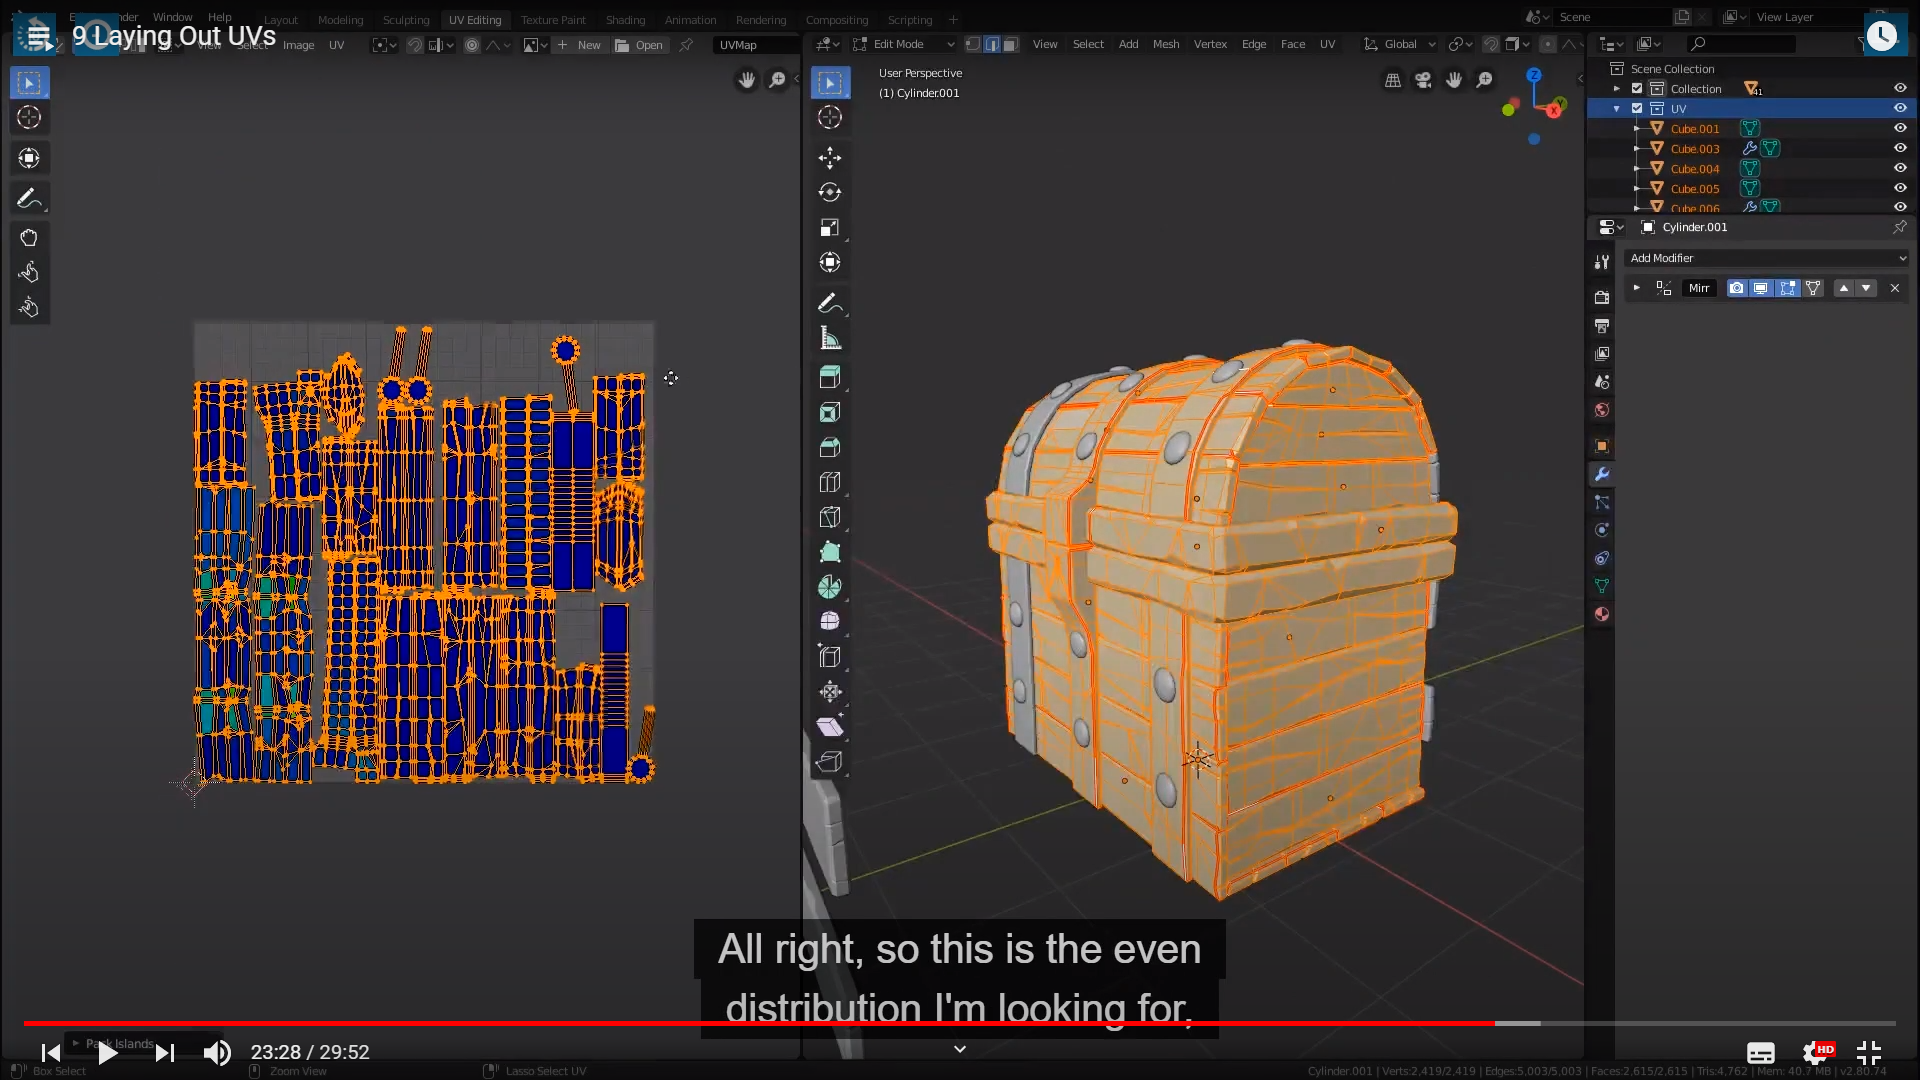Toggle Collection exclude checkbox
The image size is (1920, 1080).
point(1637,88)
